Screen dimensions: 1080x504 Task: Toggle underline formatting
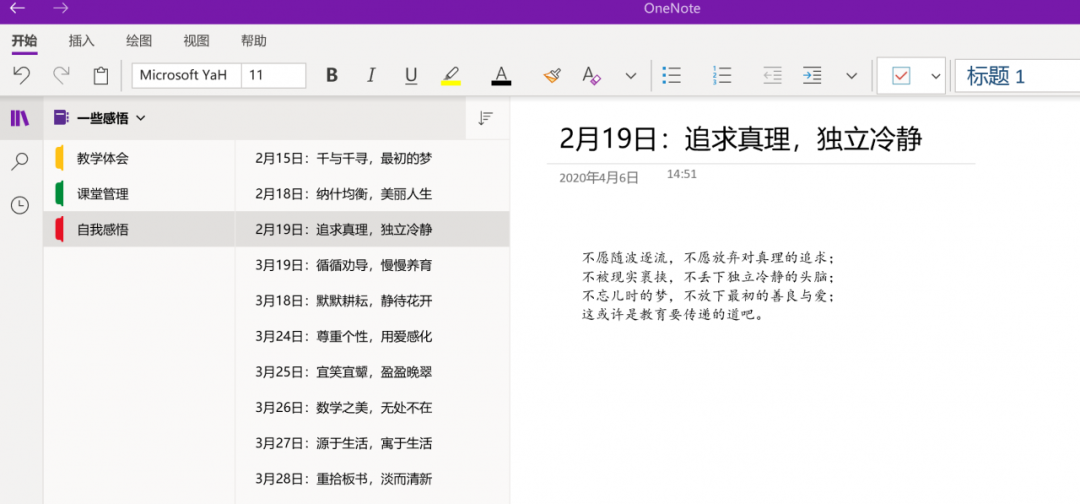coord(411,75)
